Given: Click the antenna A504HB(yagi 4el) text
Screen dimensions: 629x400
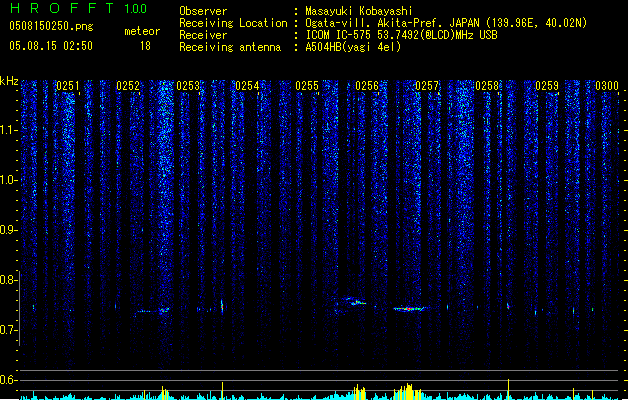Looking at the screenshot, I should [x=353, y=47].
